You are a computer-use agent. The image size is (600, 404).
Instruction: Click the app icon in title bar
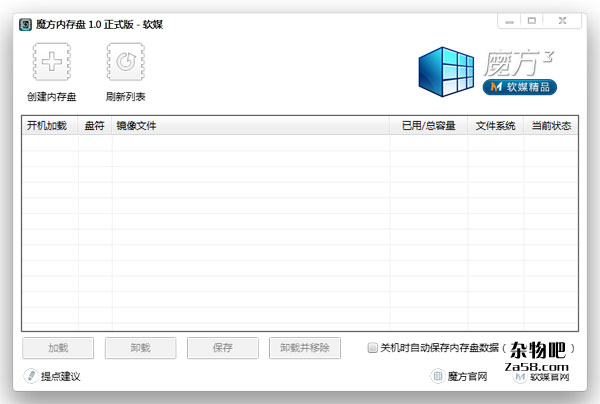25,25
